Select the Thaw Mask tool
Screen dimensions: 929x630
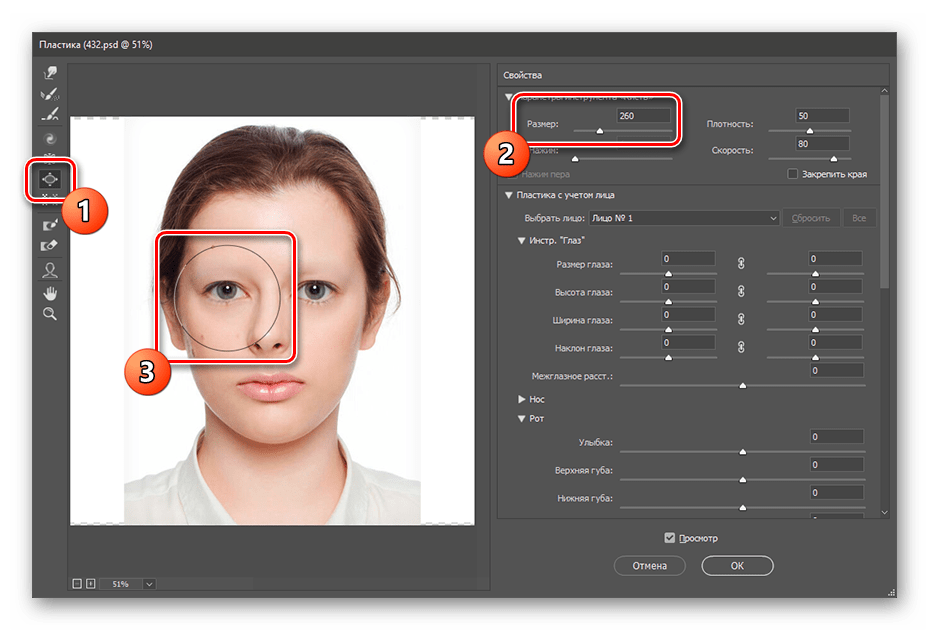(50, 245)
